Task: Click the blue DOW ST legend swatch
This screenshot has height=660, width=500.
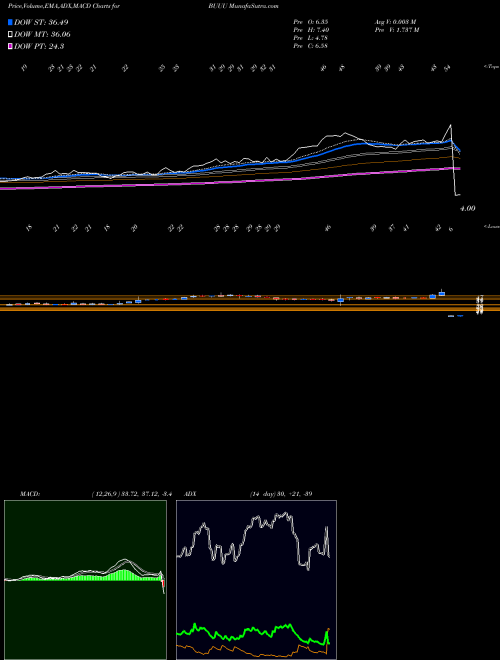Action: point(10,22)
